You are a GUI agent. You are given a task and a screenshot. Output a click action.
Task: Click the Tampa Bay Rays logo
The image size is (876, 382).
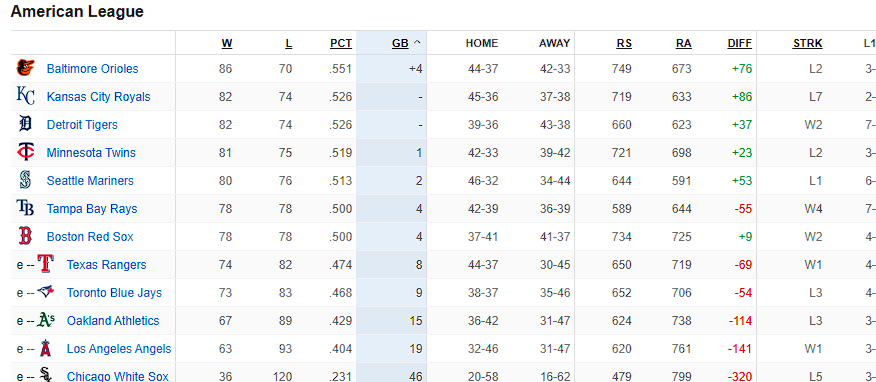(x=26, y=208)
